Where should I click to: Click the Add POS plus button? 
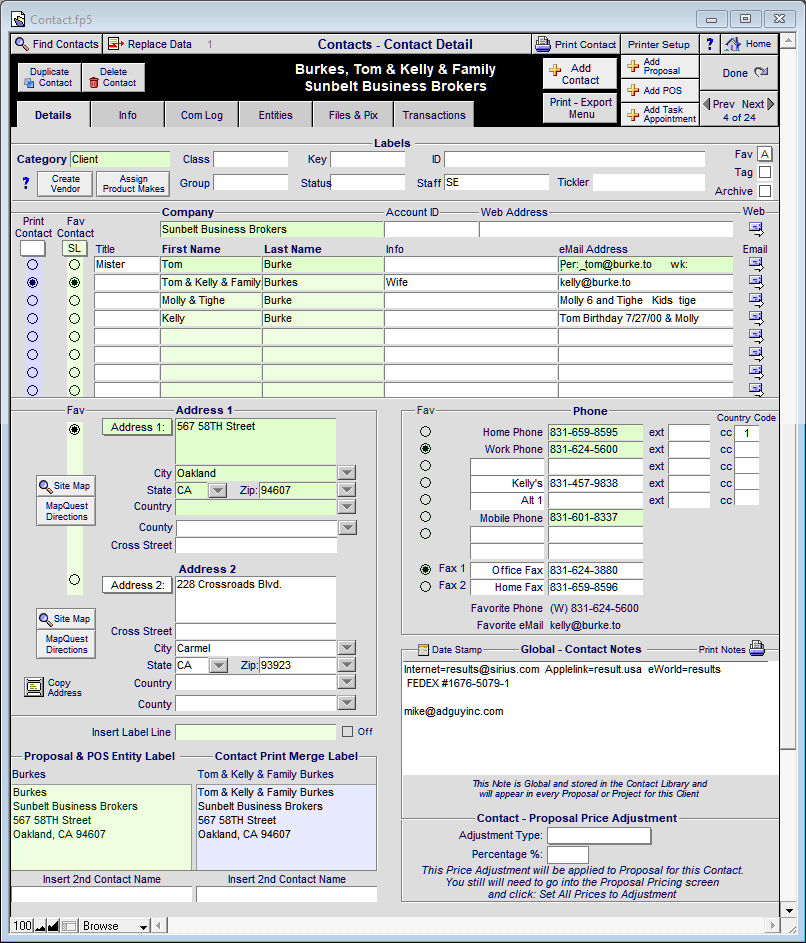[x=660, y=90]
